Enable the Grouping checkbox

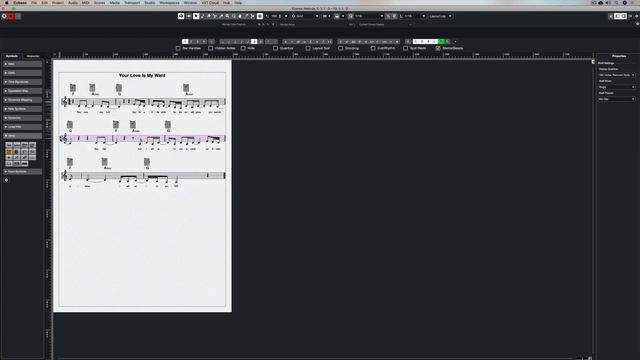point(340,48)
